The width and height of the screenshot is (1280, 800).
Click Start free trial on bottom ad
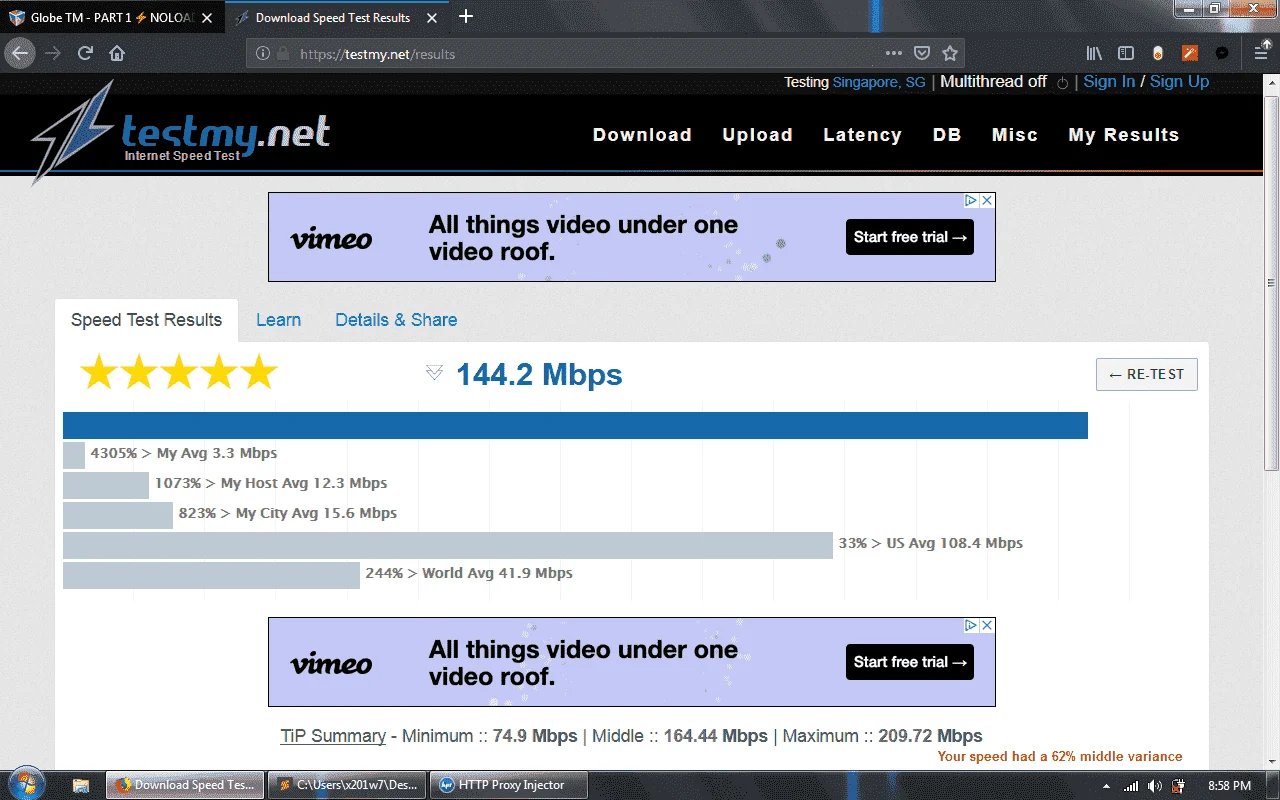(910, 662)
